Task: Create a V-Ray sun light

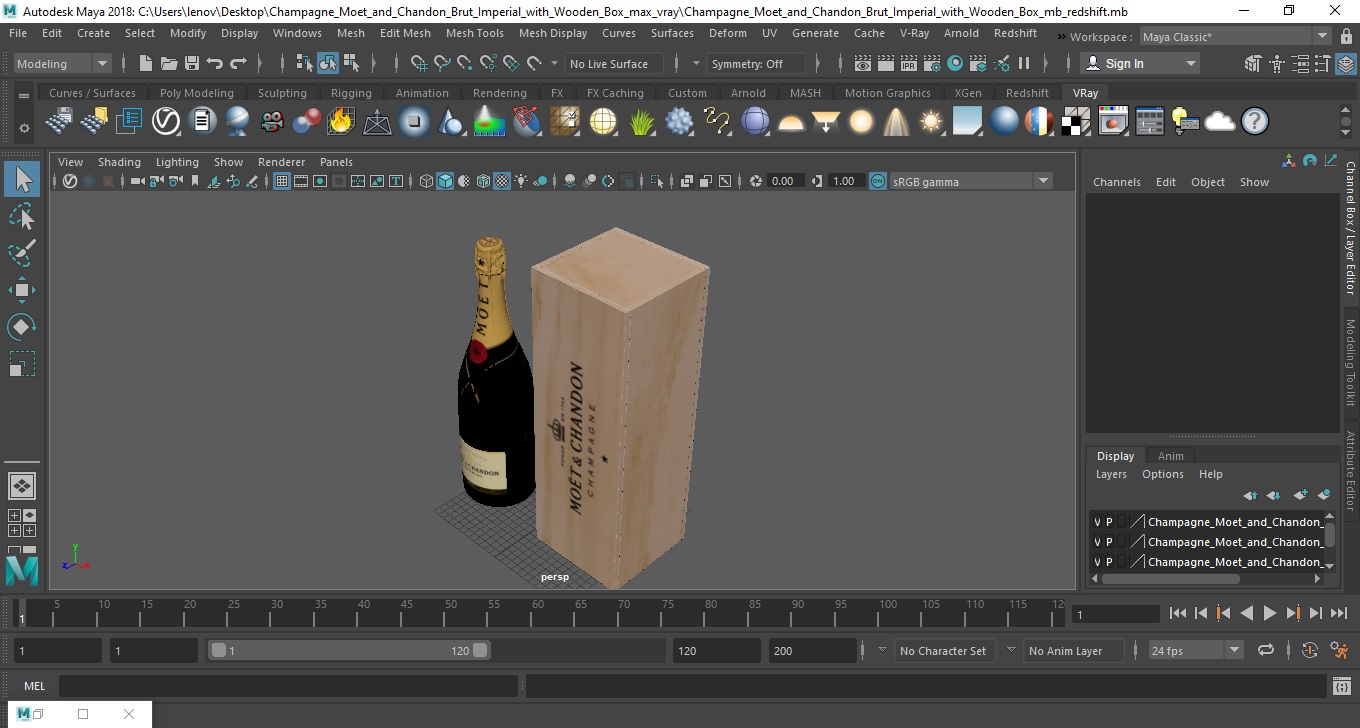Action: 931,122
